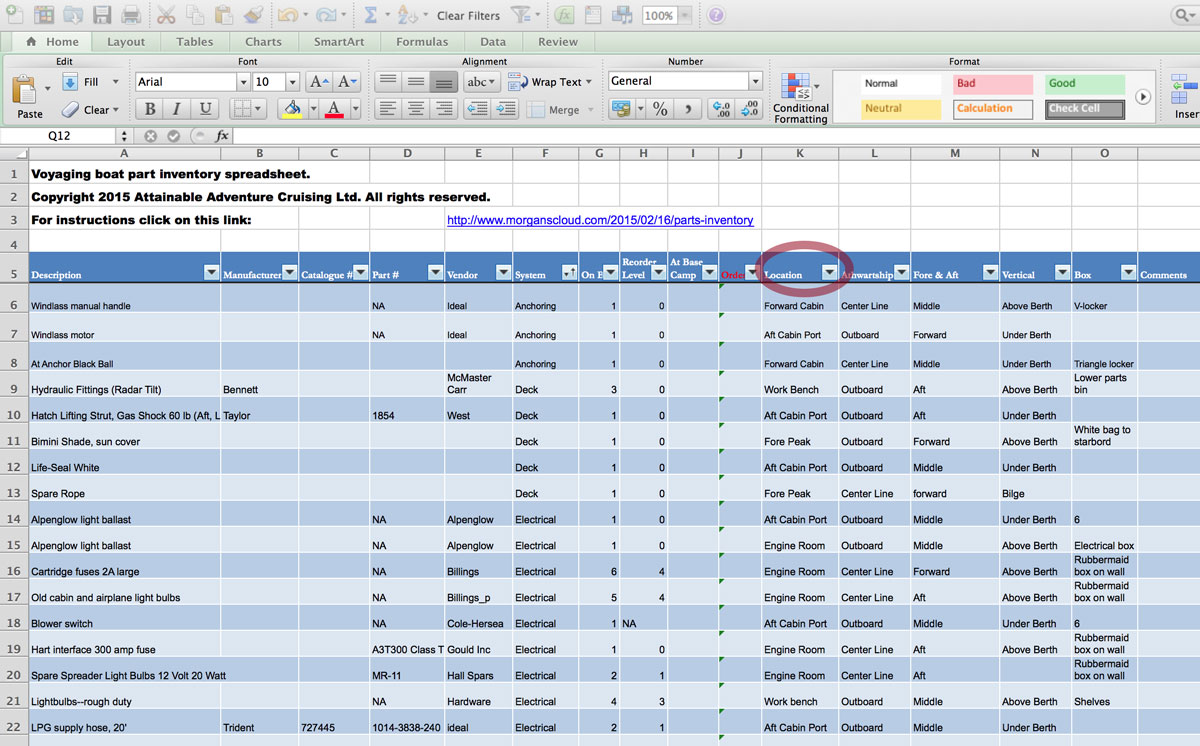Image resolution: width=1200 pixels, height=746 pixels.
Task: Click the percent style icon
Action: [x=660, y=110]
